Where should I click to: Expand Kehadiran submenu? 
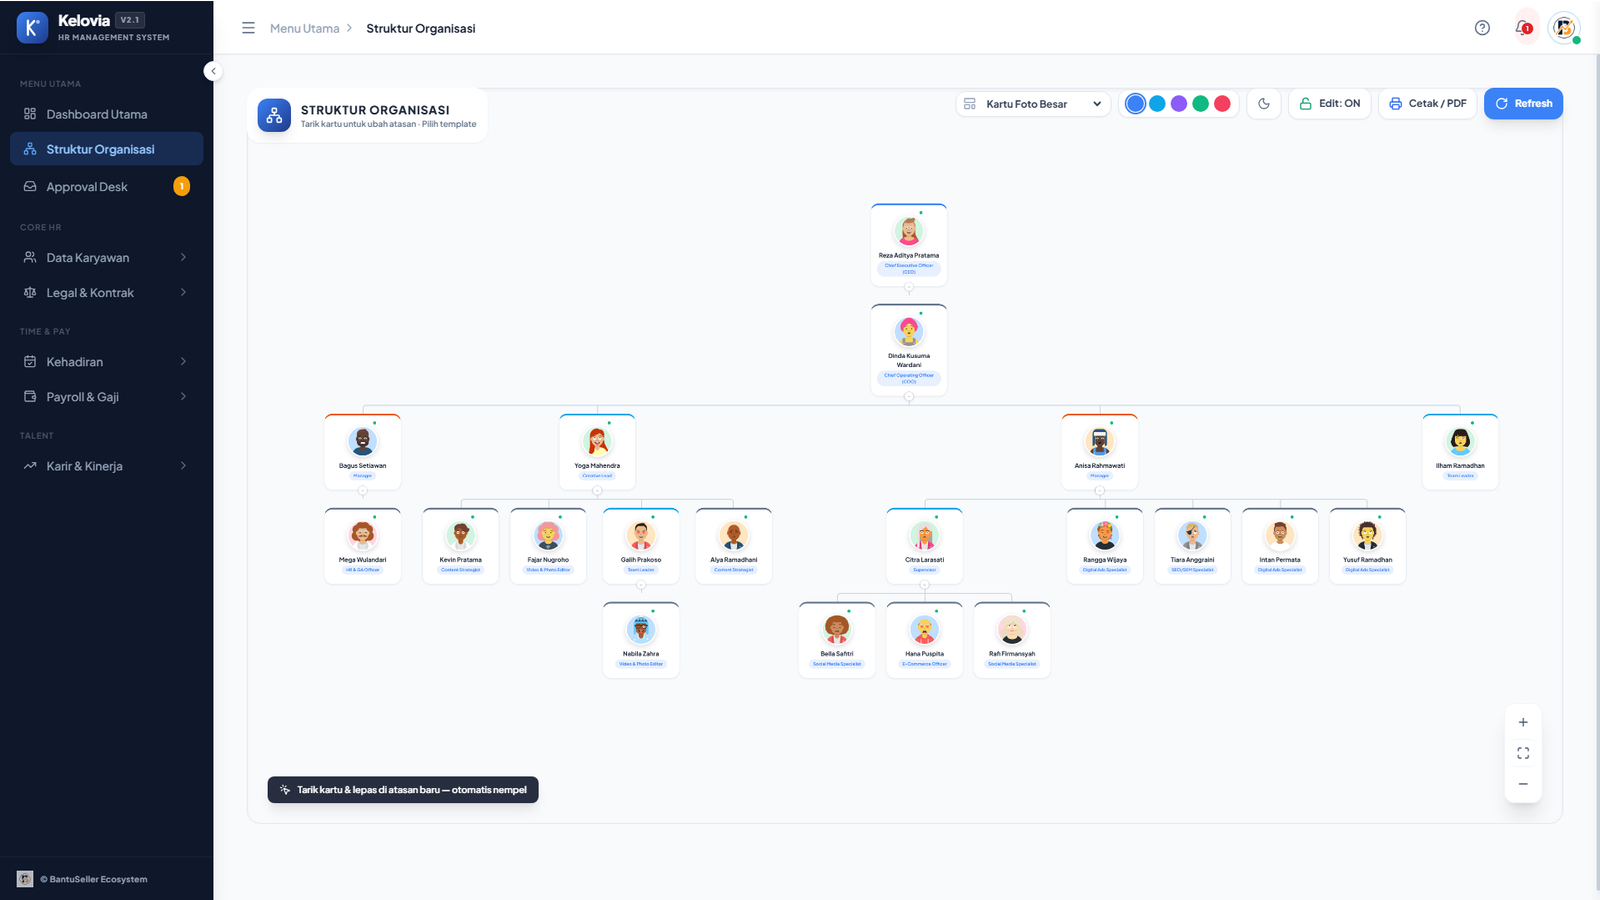click(x=106, y=362)
